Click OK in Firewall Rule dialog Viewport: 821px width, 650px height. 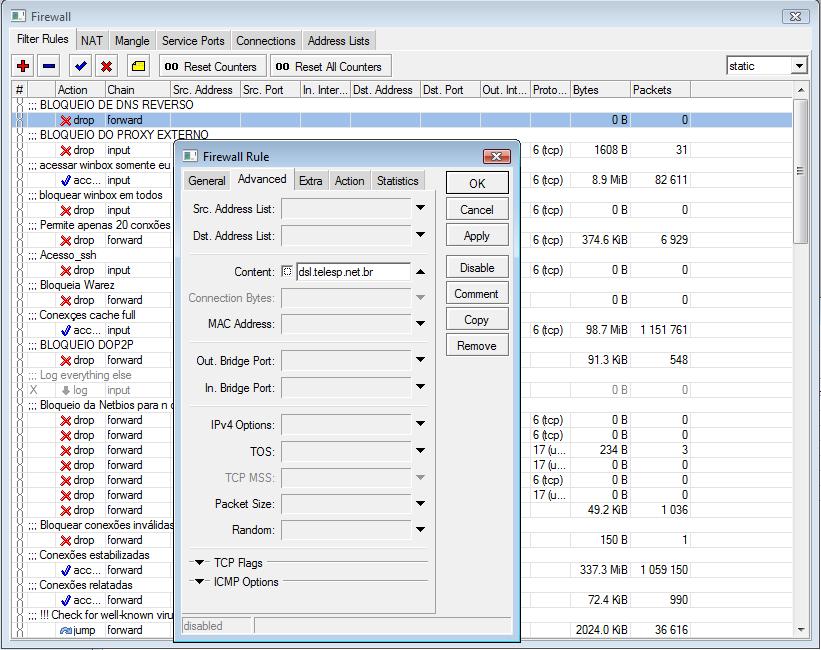(x=477, y=183)
